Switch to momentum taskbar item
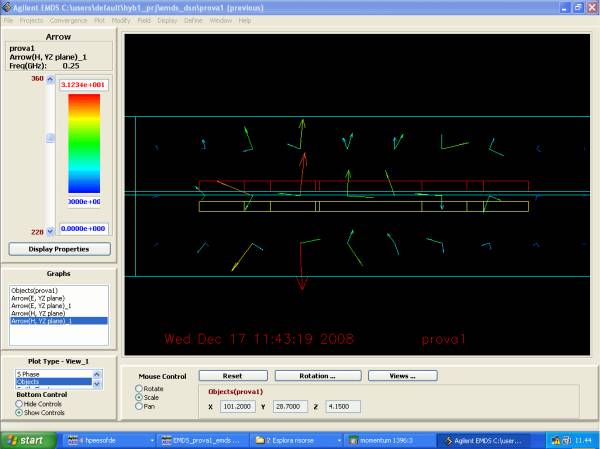Viewport: 600px width, 449px height. [x=390, y=441]
